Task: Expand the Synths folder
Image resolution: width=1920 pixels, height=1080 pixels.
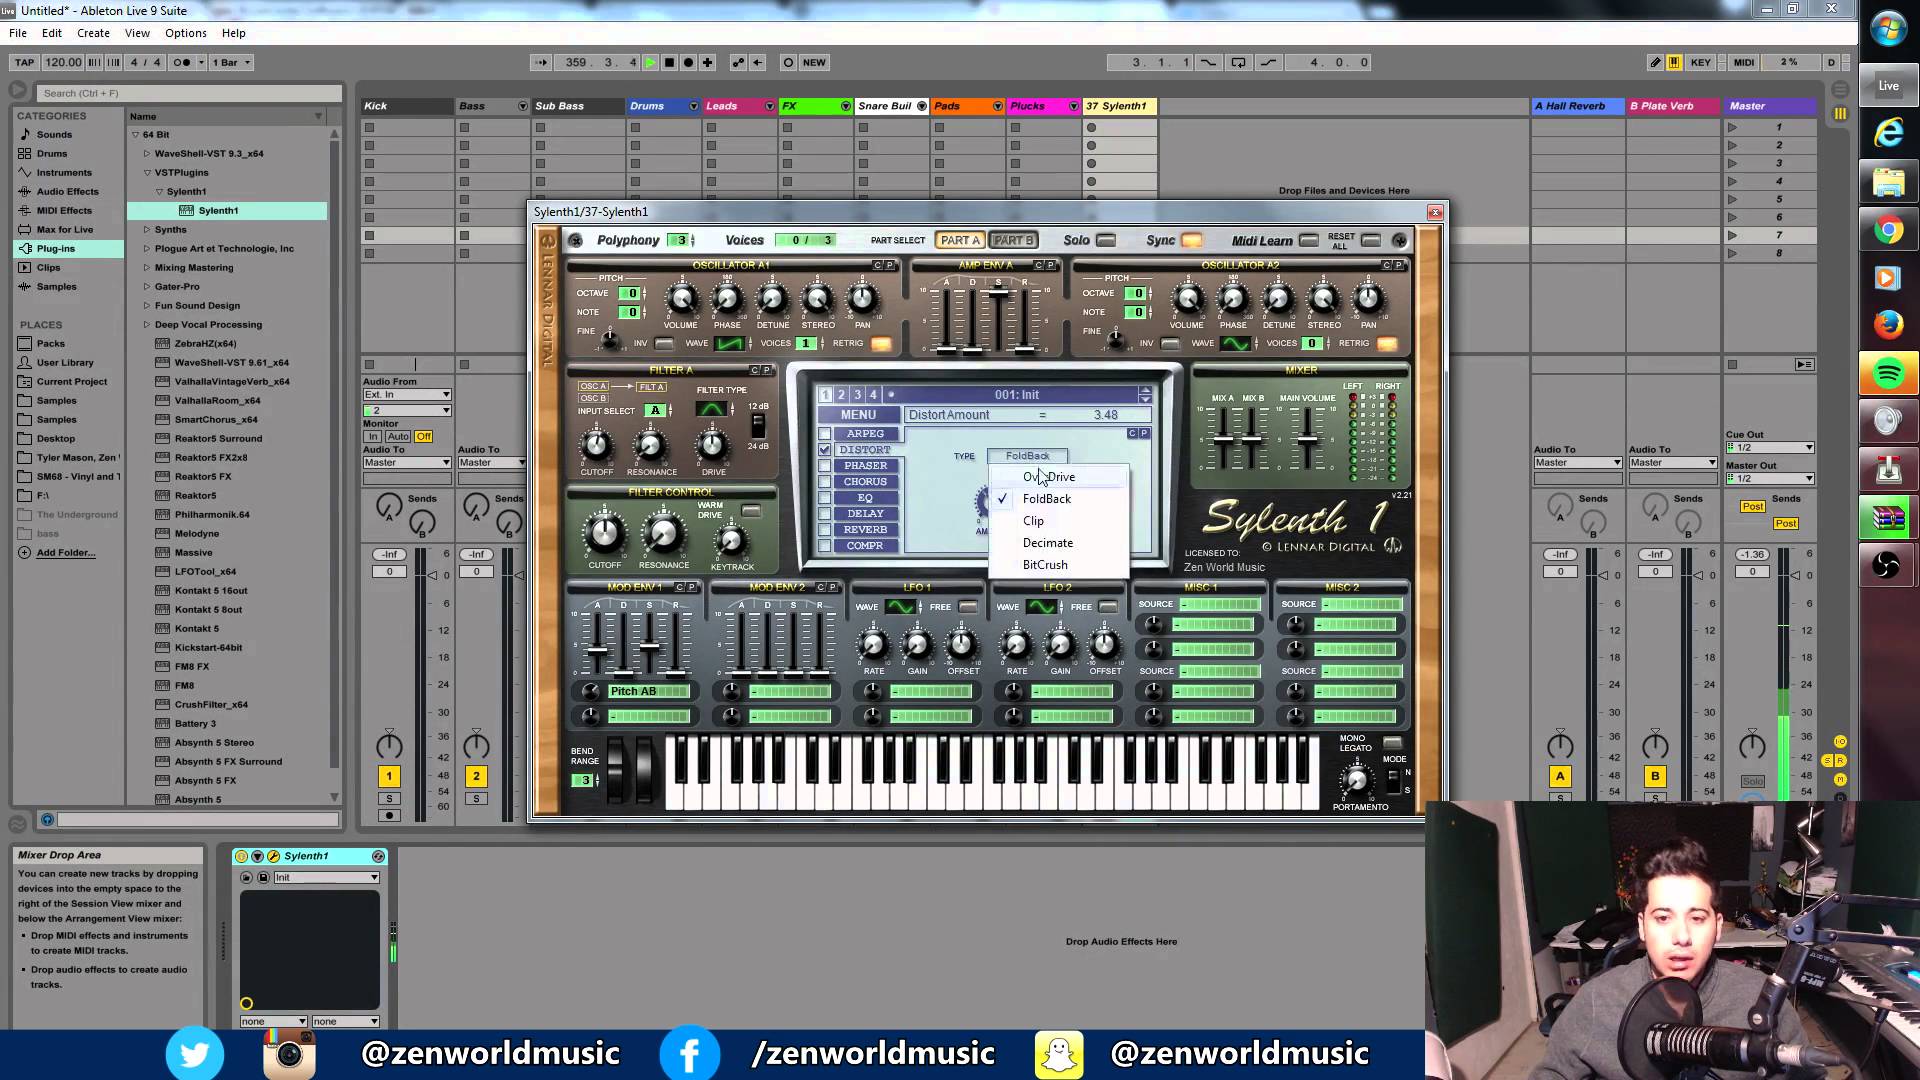Action: (x=147, y=230)
